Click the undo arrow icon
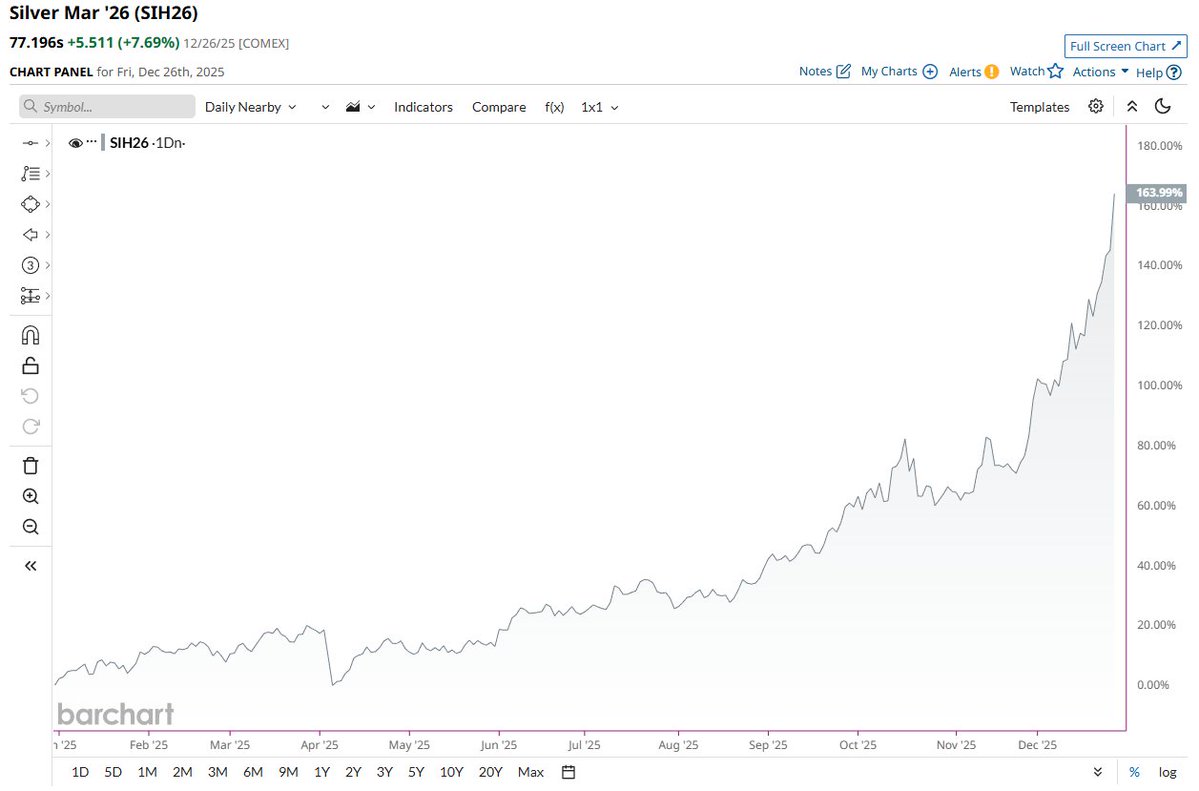Screen dimensions: 1199x791 pyautogui.click(x=30, y=396)
